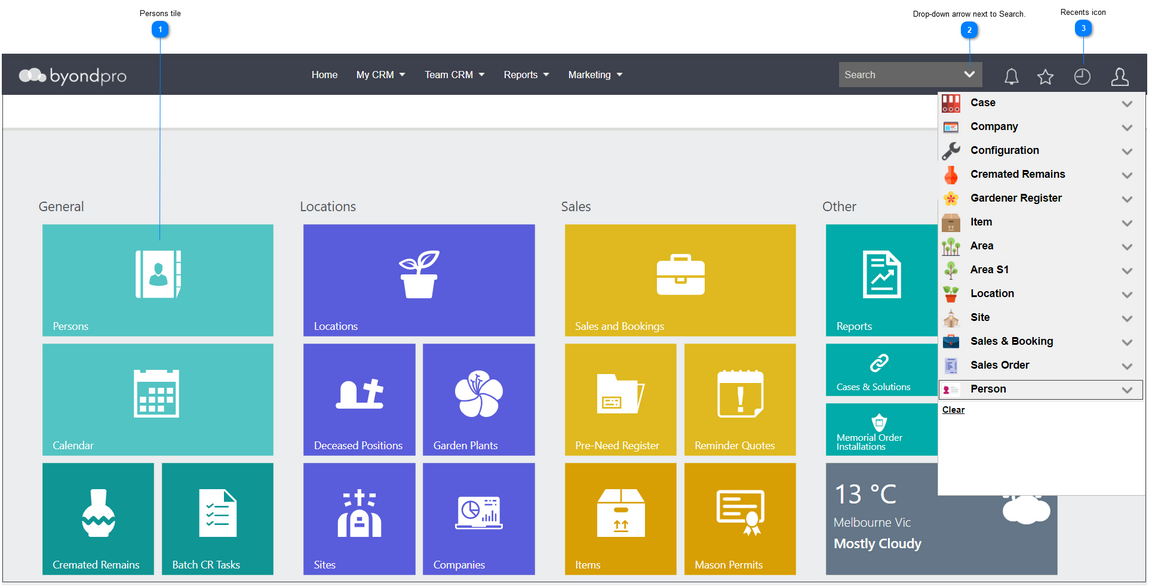1149x587 pixels.
Task: Open the Items tile
Action: tap(621, 519)
